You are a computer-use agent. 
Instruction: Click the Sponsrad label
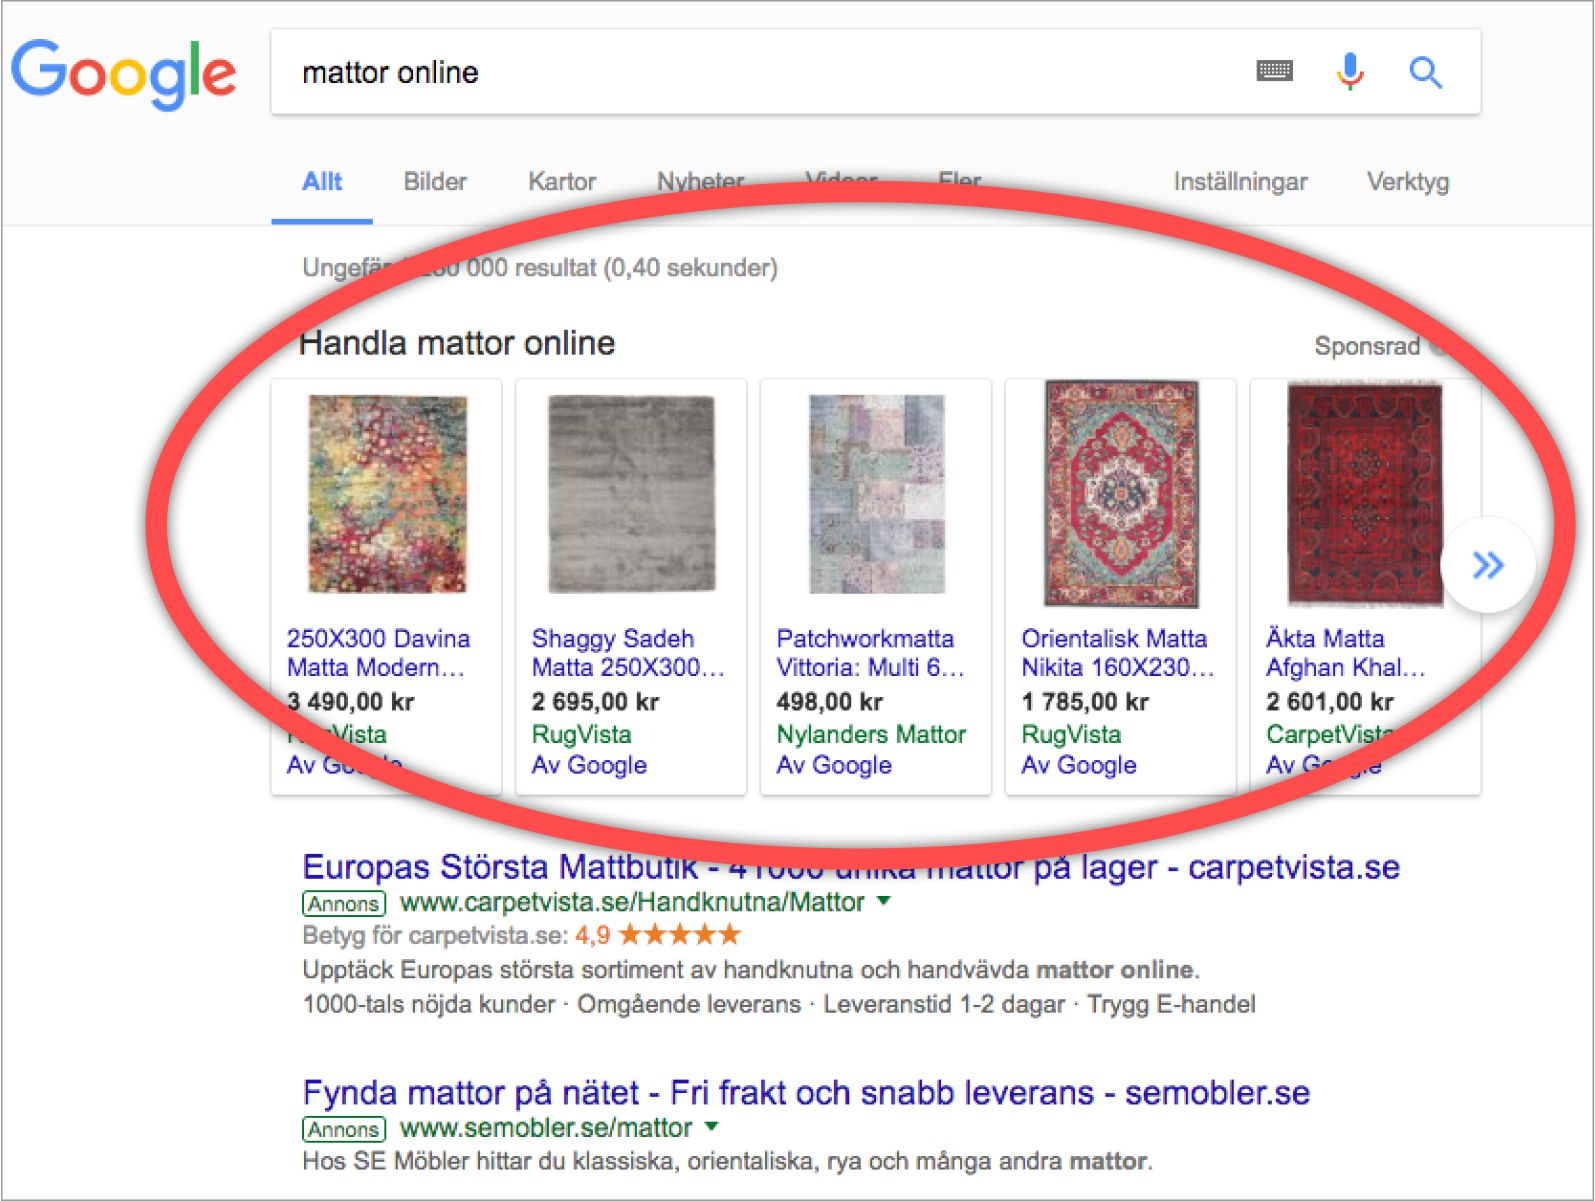(1367, 346)
